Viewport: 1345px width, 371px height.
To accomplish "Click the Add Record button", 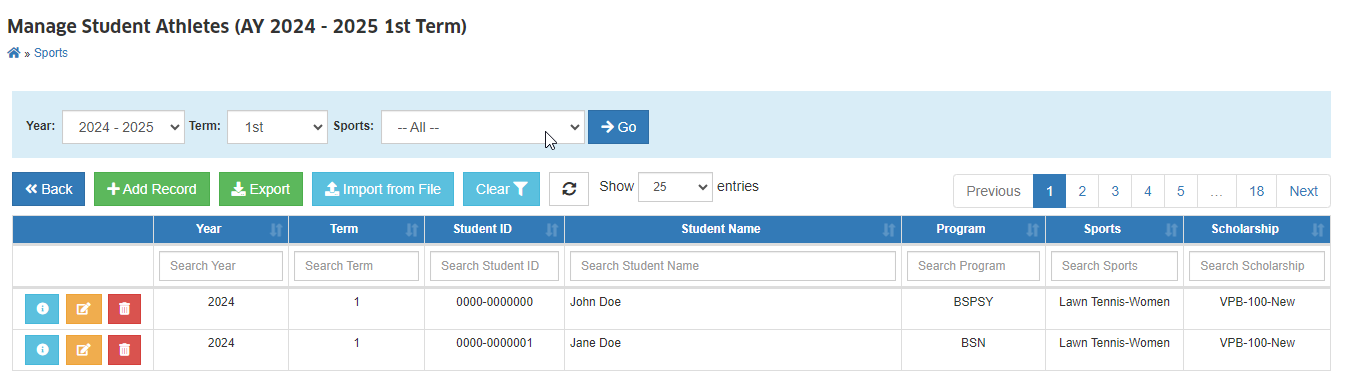I will pyautogui.click(x=152, y=189).
